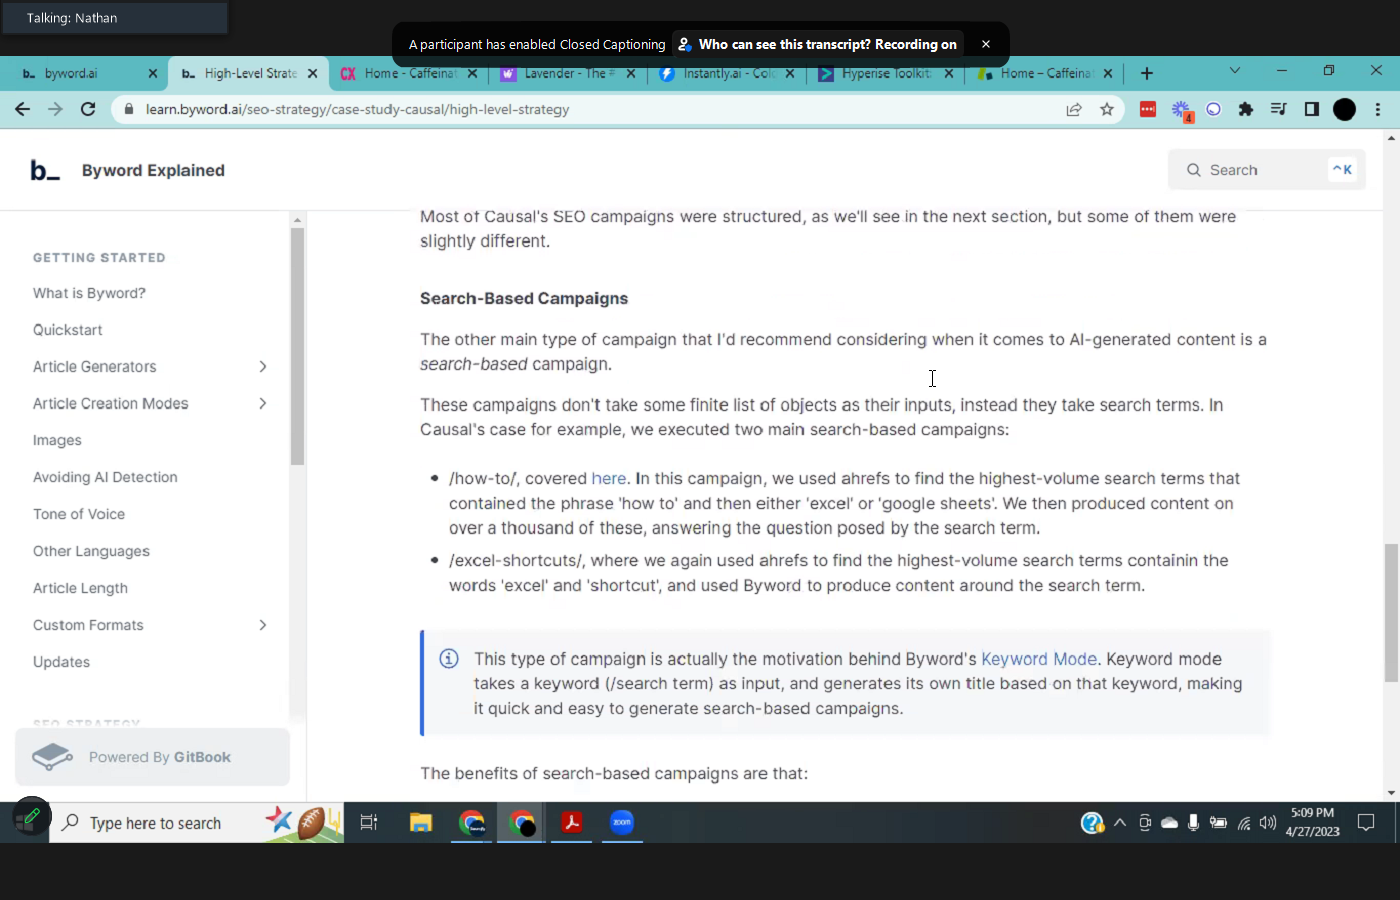Switch to the Instantly.ai browser tab
1400x900 pixels.
pyautogui.click(x=727, y=73)
